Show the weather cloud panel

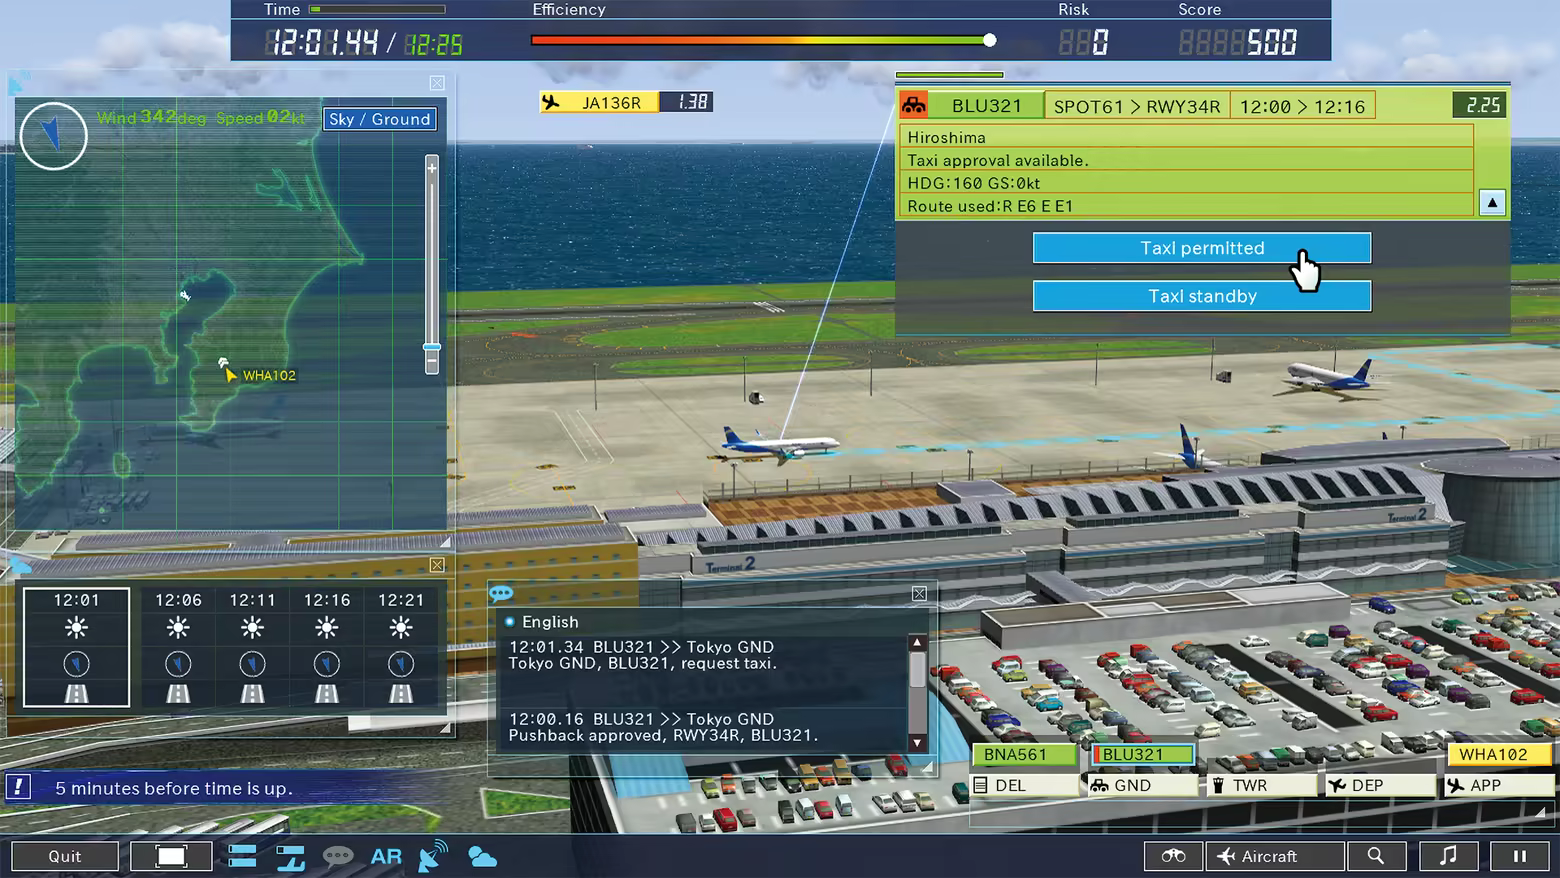482,857
